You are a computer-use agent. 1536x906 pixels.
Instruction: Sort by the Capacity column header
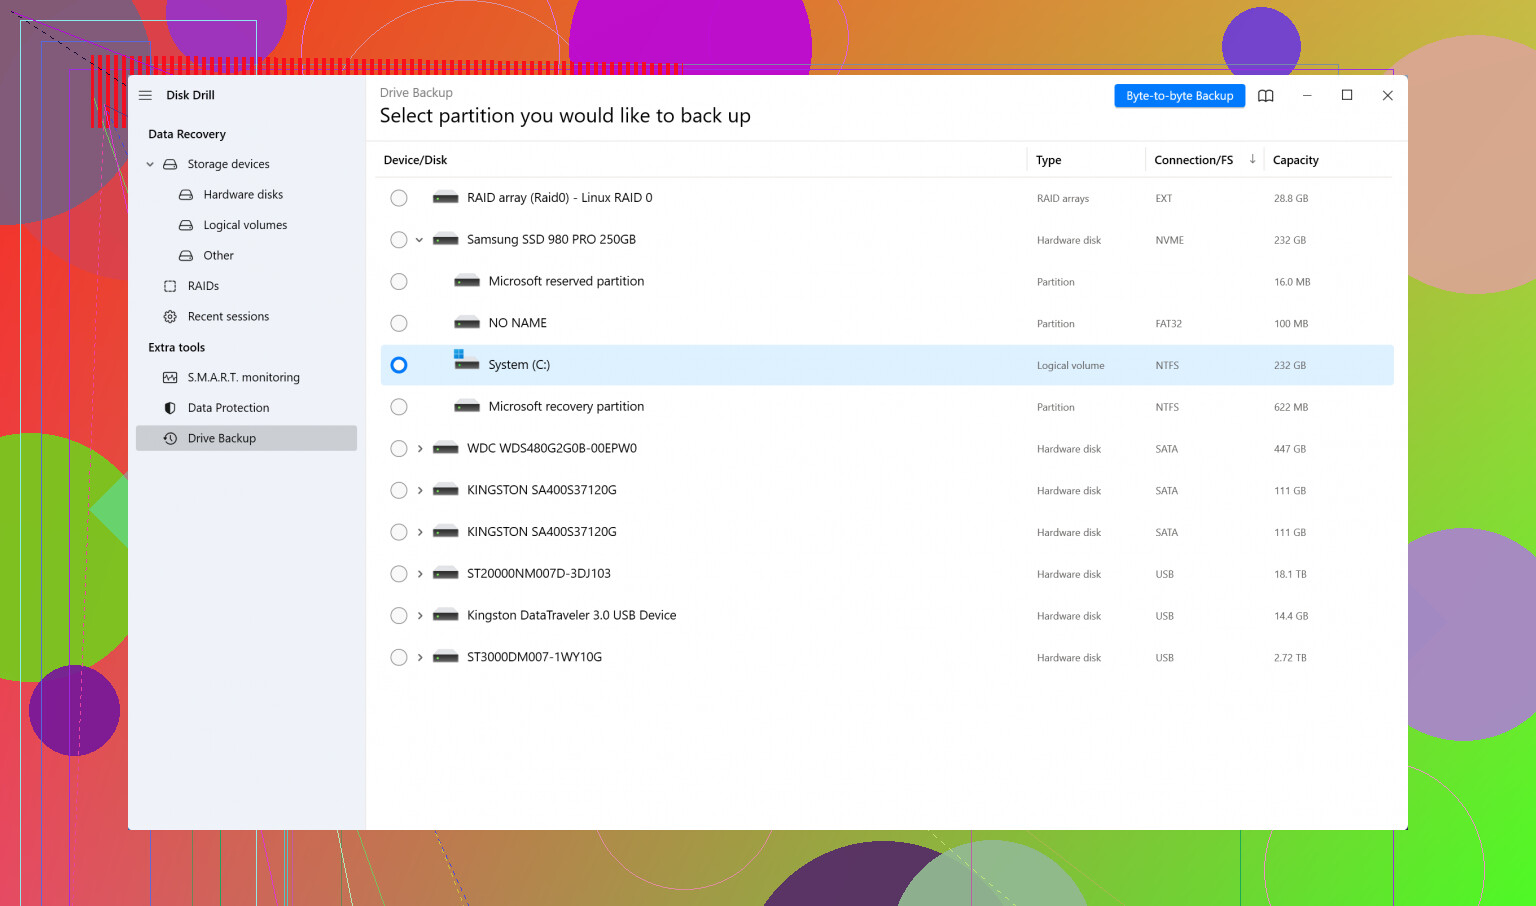(x=1295, y=160)
